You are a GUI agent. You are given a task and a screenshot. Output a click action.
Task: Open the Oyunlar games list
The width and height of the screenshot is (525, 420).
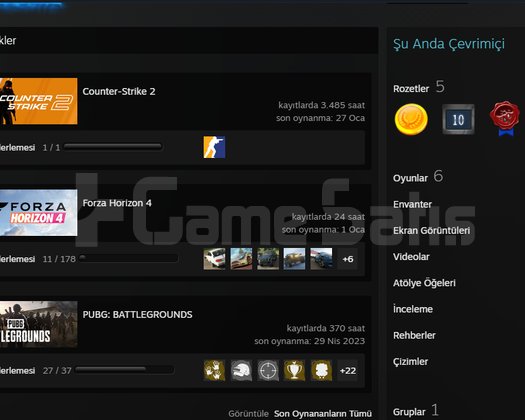tap(410, 178)
